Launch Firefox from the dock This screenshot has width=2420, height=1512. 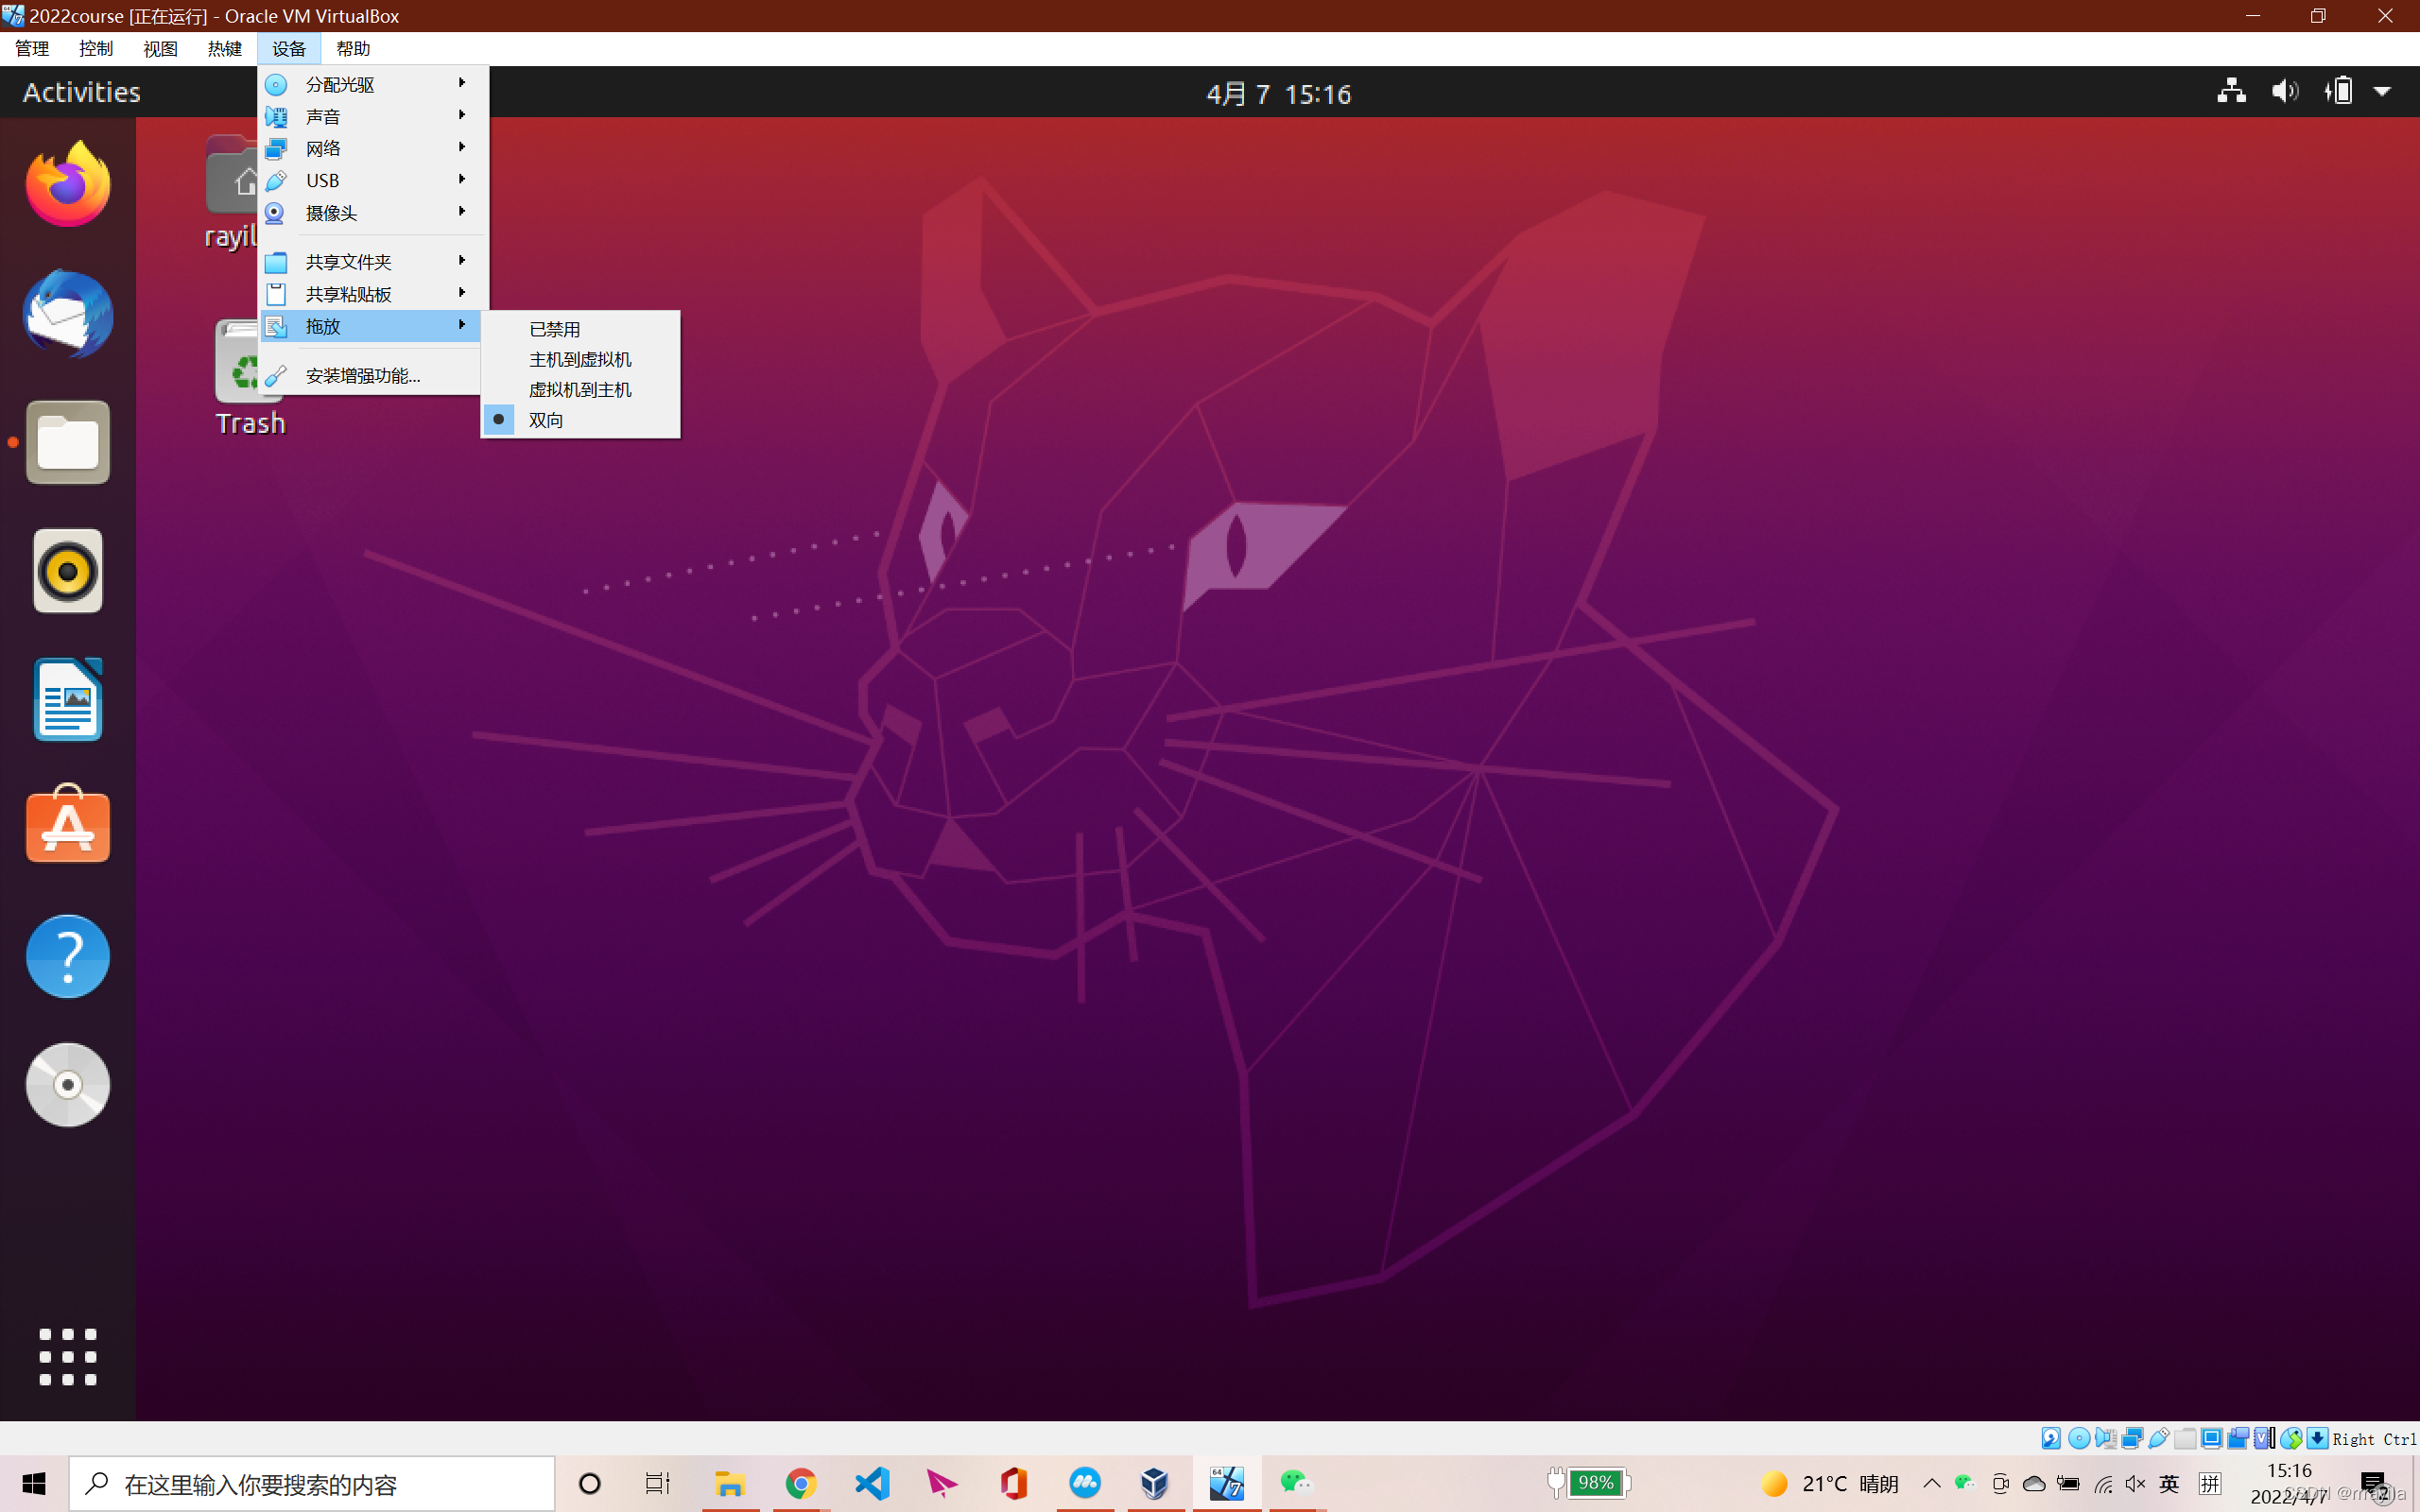(68, 184)
